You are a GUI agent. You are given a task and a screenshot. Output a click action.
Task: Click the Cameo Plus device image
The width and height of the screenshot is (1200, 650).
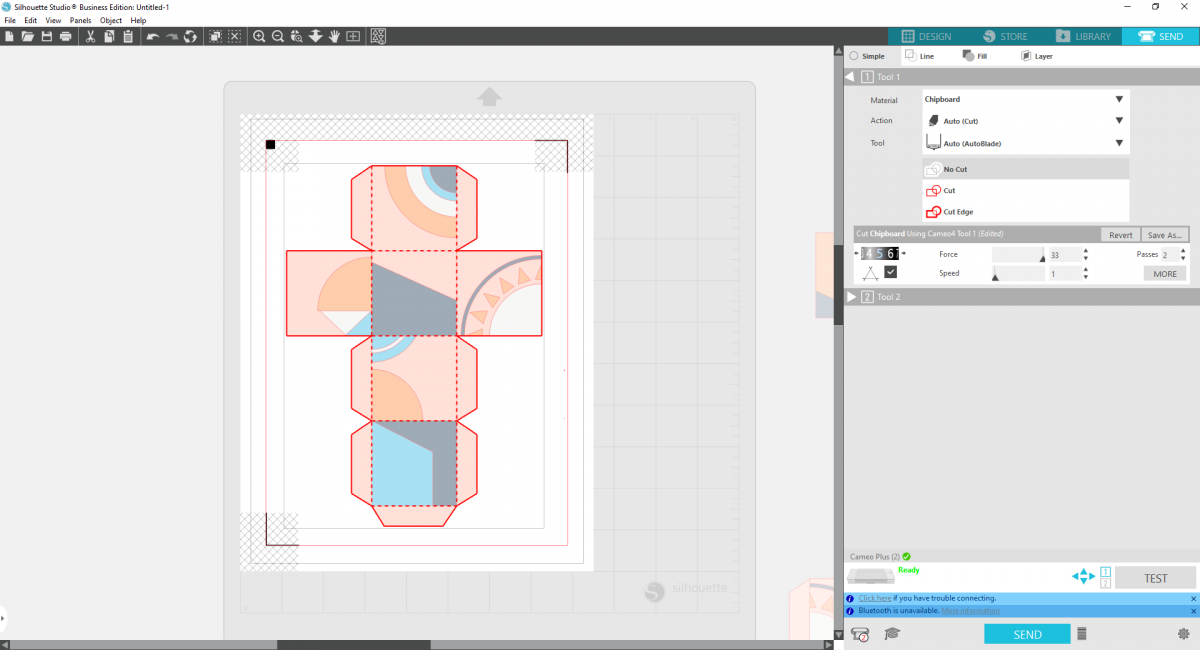[870, 577]
